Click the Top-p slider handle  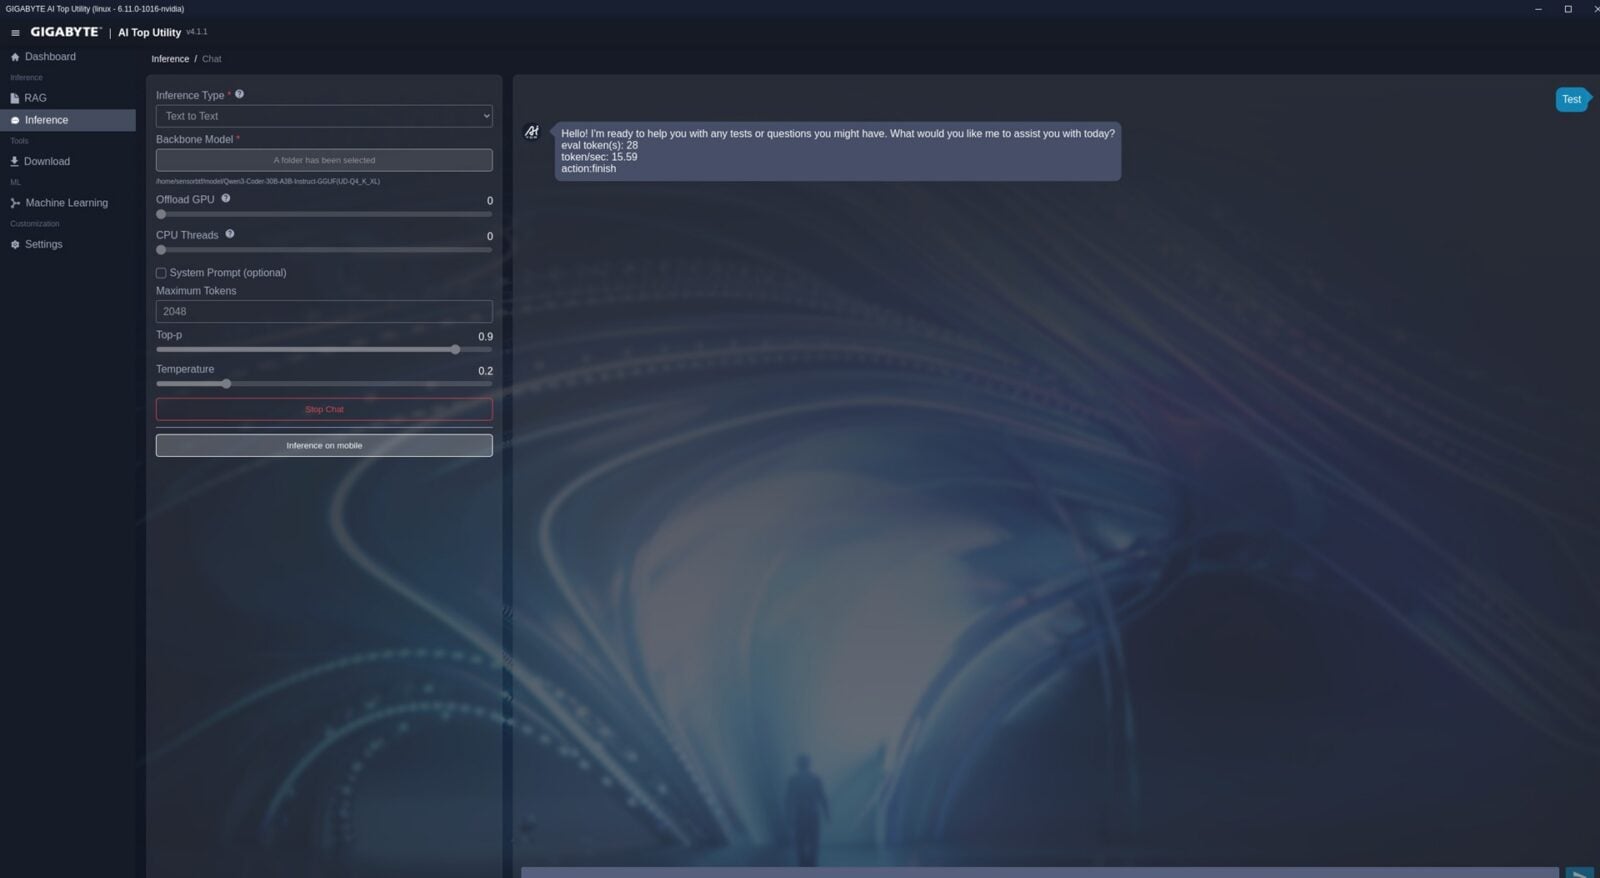[455, 350]
